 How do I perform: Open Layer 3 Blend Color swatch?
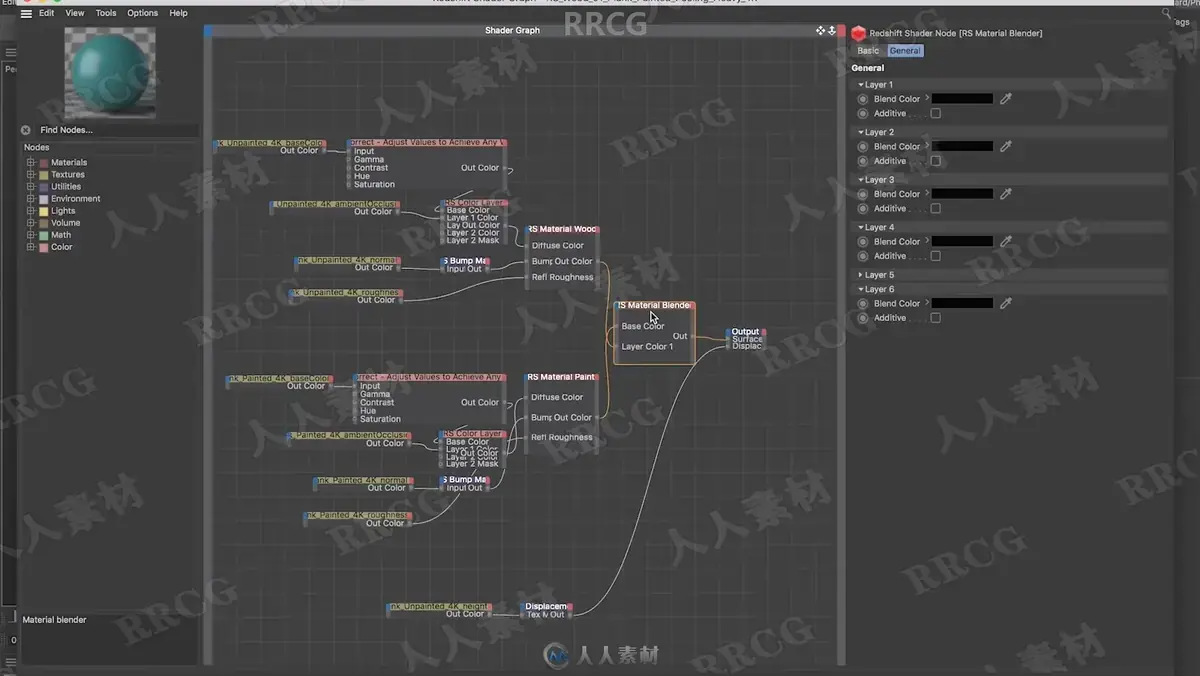pos(963,194)
